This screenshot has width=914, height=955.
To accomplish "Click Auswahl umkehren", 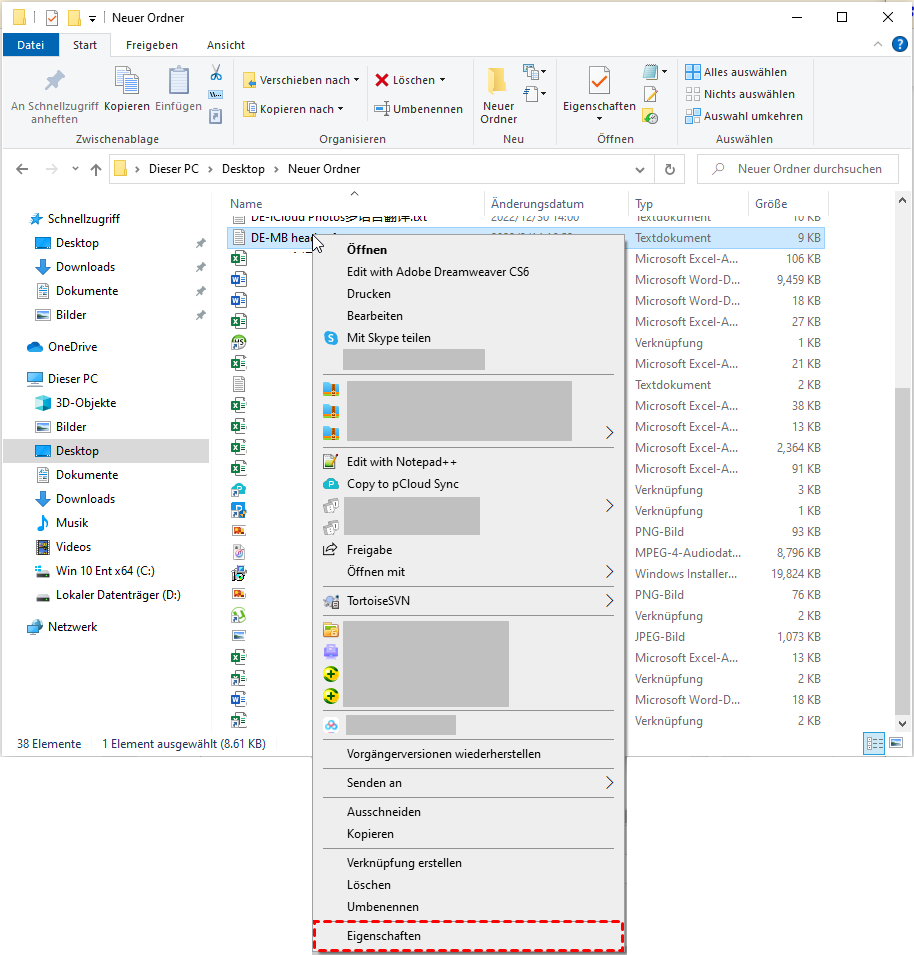I will click(x=744, y=116).
